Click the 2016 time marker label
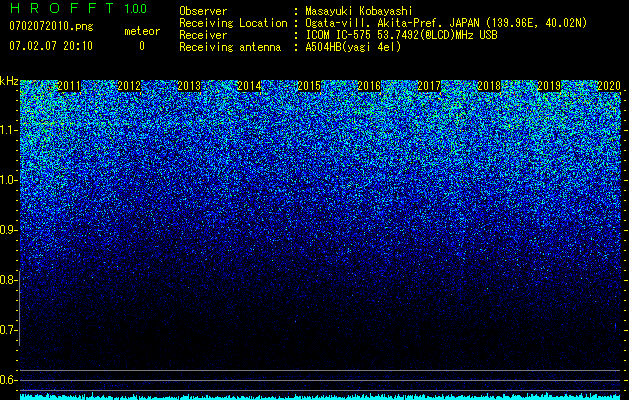The height and width of the screenshot is (400, 629). [x=369, y=86]
